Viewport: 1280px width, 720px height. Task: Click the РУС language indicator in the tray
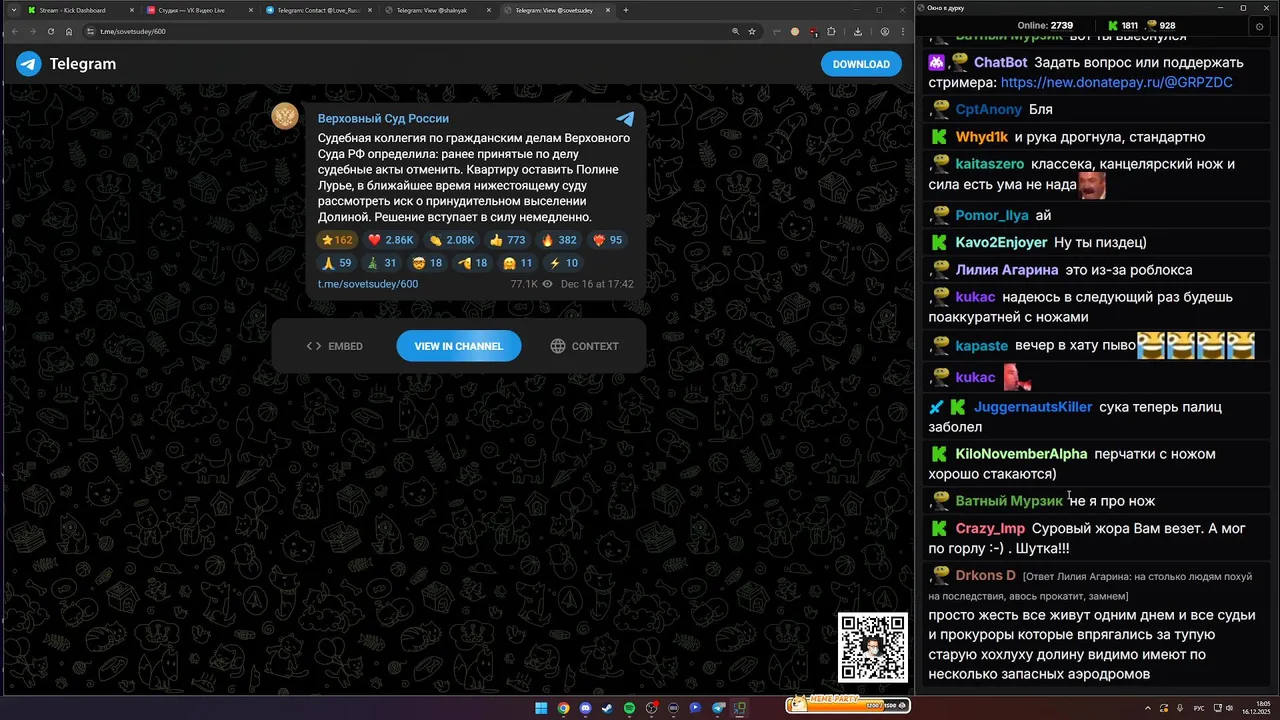pos(1199,708)
